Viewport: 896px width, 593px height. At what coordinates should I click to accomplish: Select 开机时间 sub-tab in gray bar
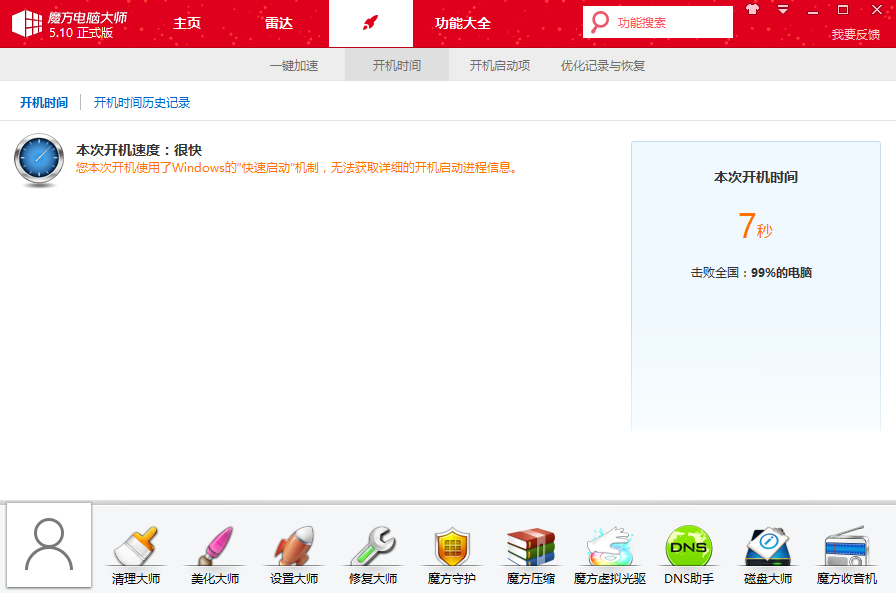[397, 66]
